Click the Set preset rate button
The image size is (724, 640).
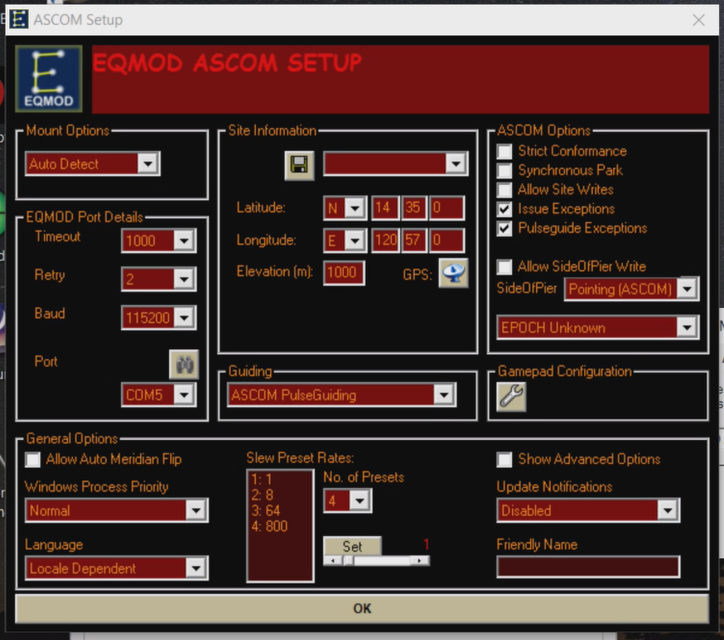352,546
